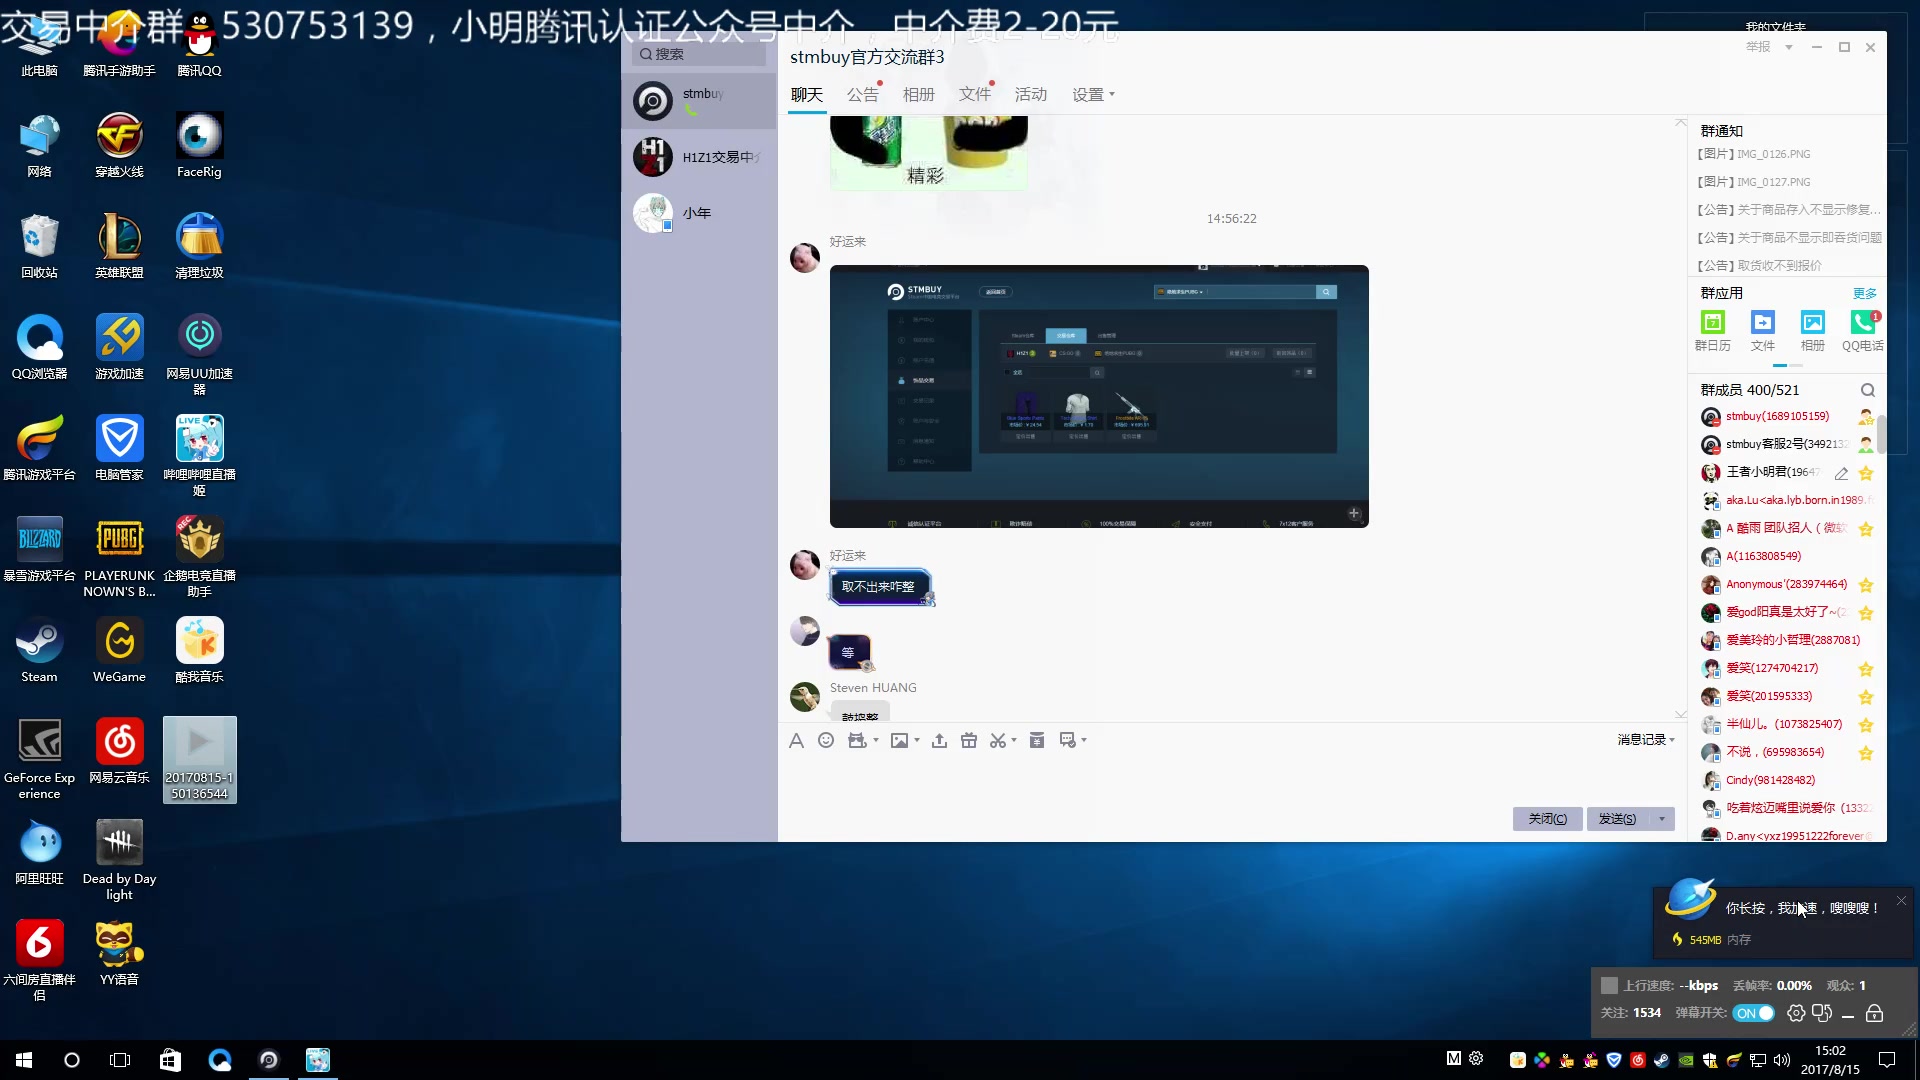1920x1080 pixels.
Task: Click the 搜索 box in conversation list
Action: click(699, 54)
